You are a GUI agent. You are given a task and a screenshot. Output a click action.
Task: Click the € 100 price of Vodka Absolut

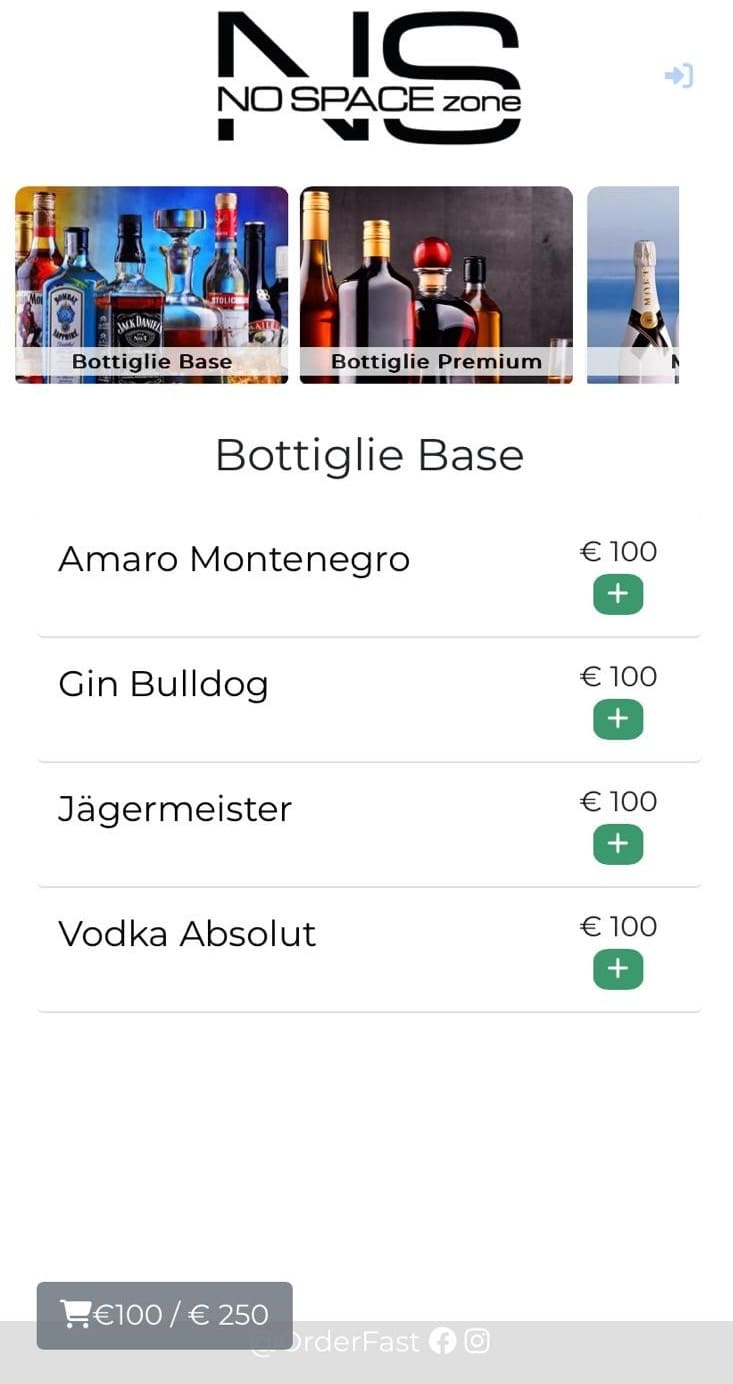click(618, 927)
